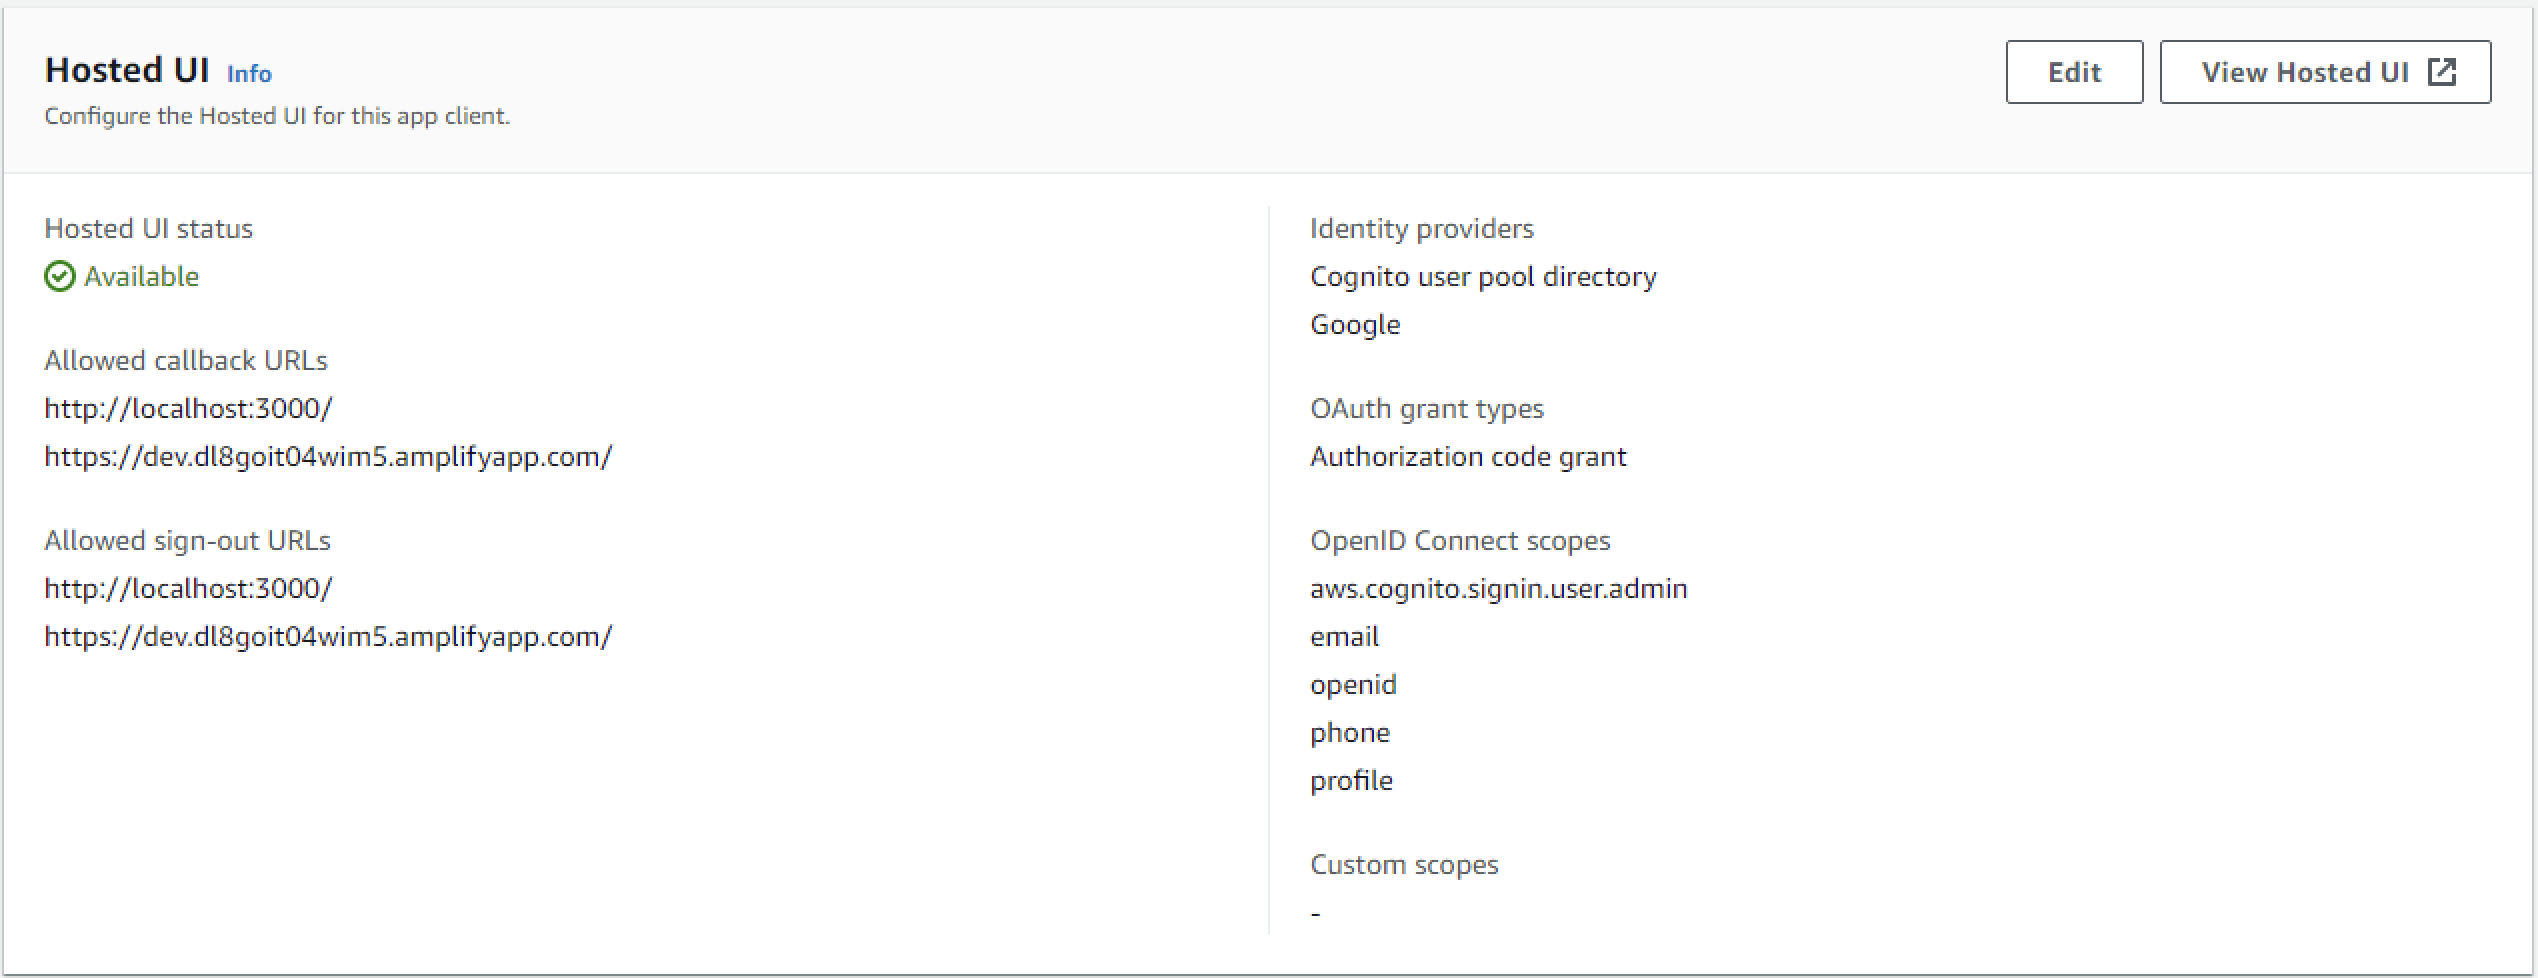Select the Google identity provider entry

click(1355, 324)
